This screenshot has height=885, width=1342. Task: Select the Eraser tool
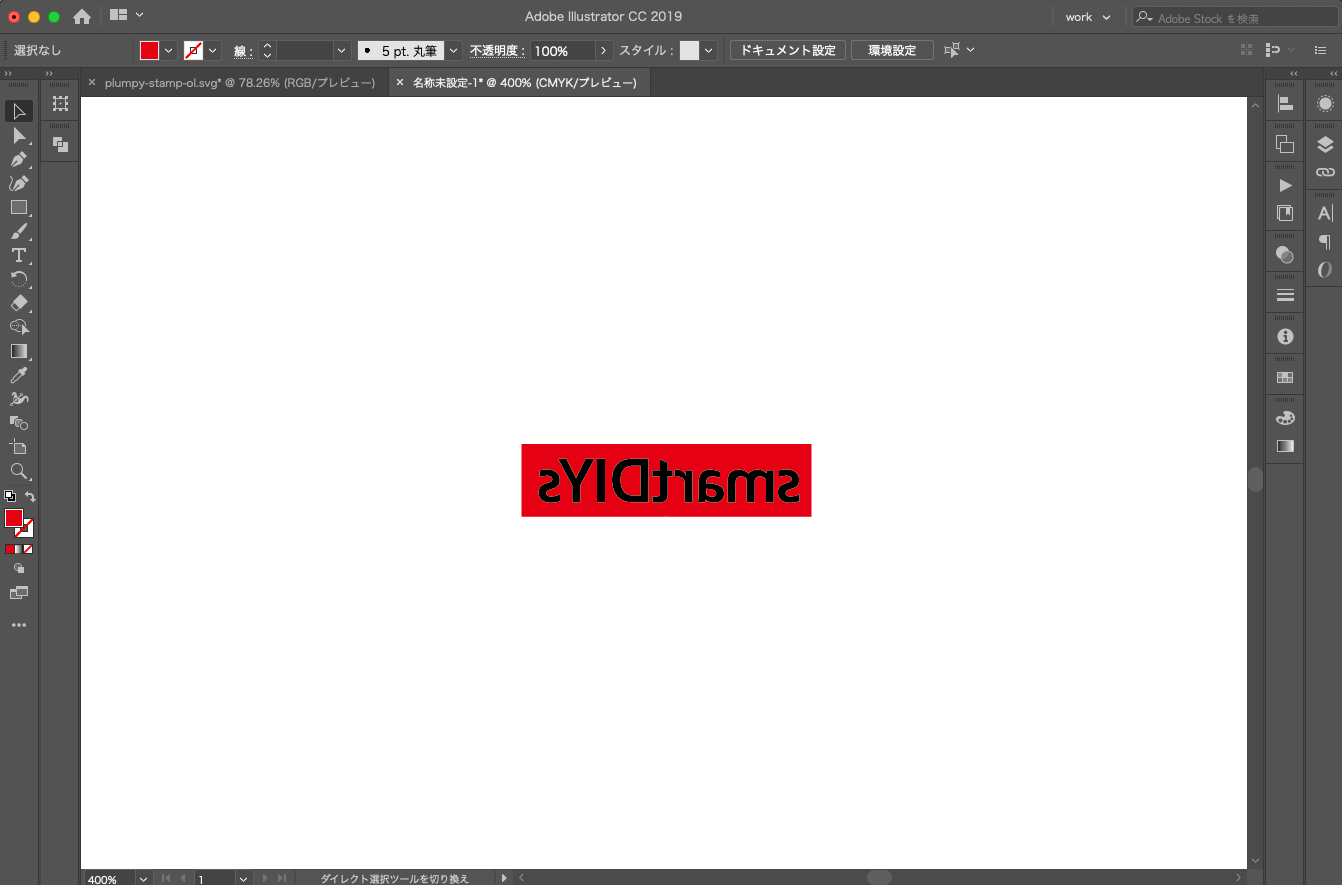(x=19, y=303)
